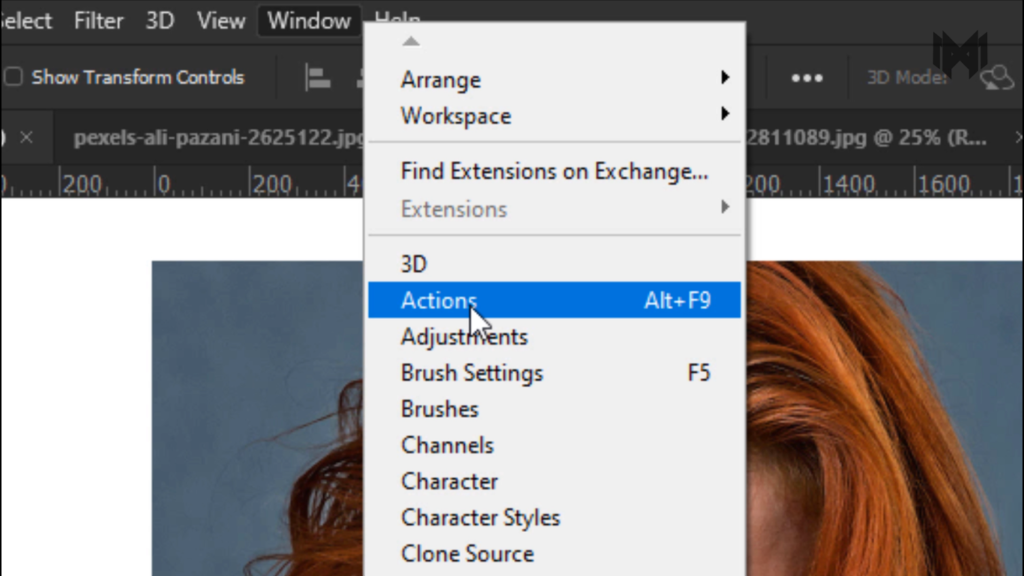This screenshot has width=1024, height=576.
Task: Open the Filter menu
Action: coord(99,21)
